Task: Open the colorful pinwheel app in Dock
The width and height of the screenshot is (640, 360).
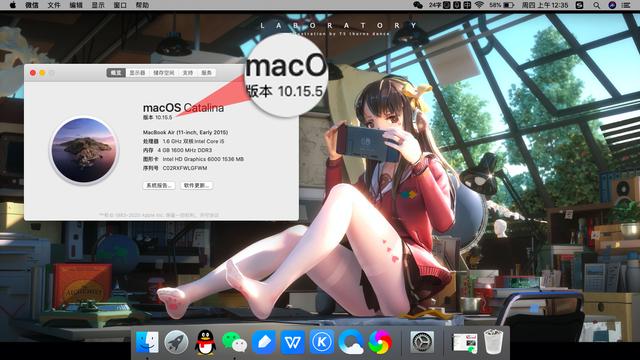Action: [x=380, y=342]
